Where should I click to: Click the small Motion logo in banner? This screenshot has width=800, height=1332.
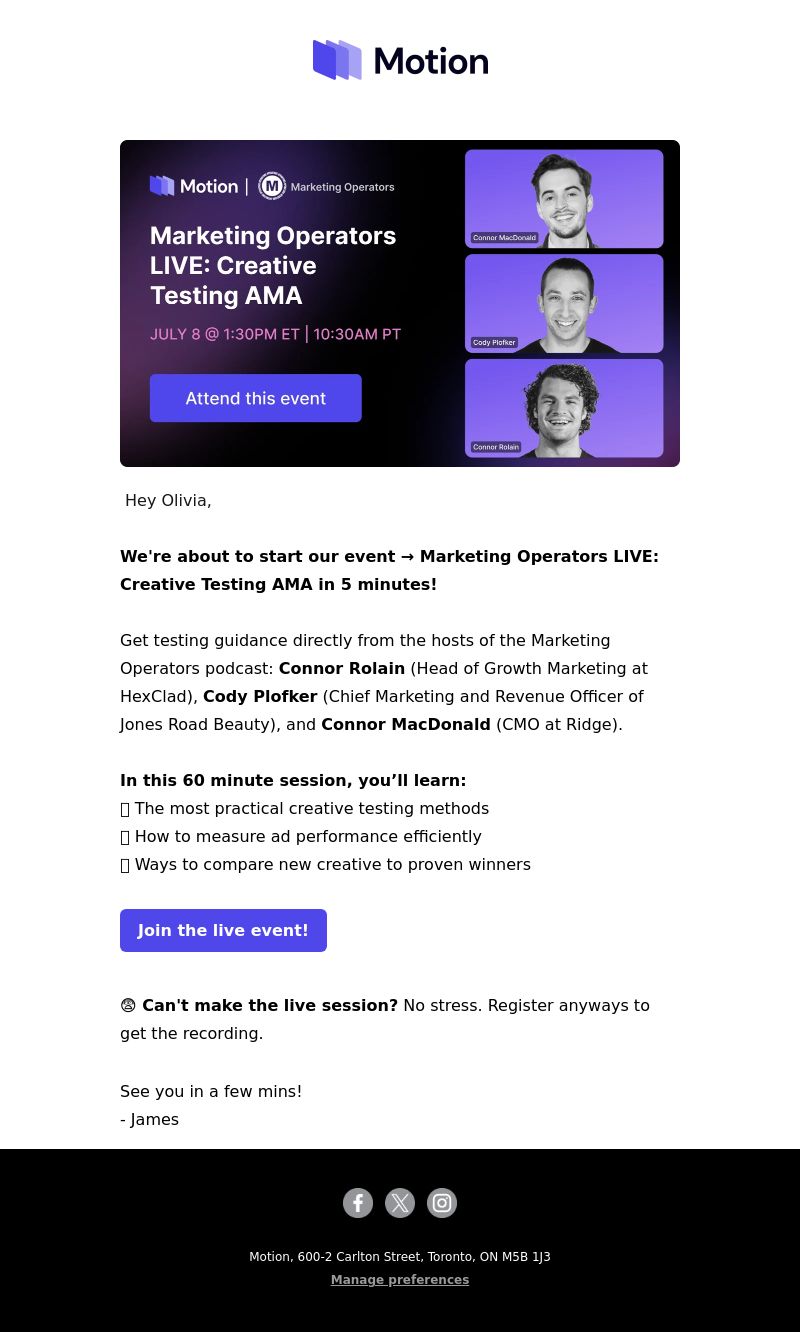coord(194,186)
